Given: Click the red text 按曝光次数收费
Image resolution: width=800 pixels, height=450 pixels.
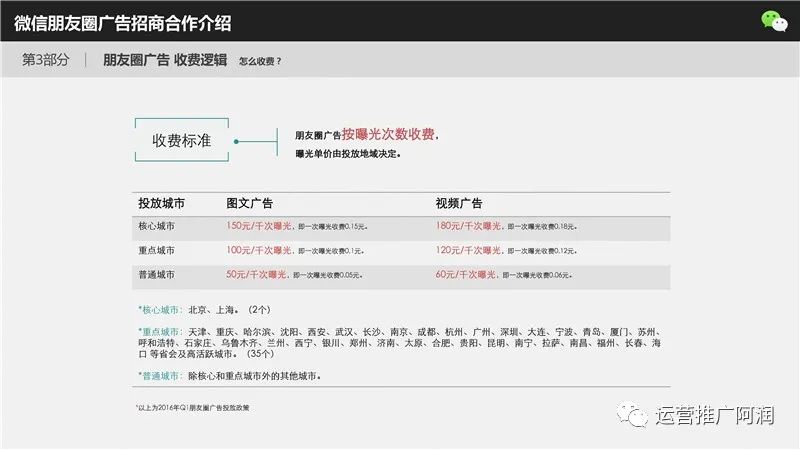Looking at the screenshot, I should [388, 134].
